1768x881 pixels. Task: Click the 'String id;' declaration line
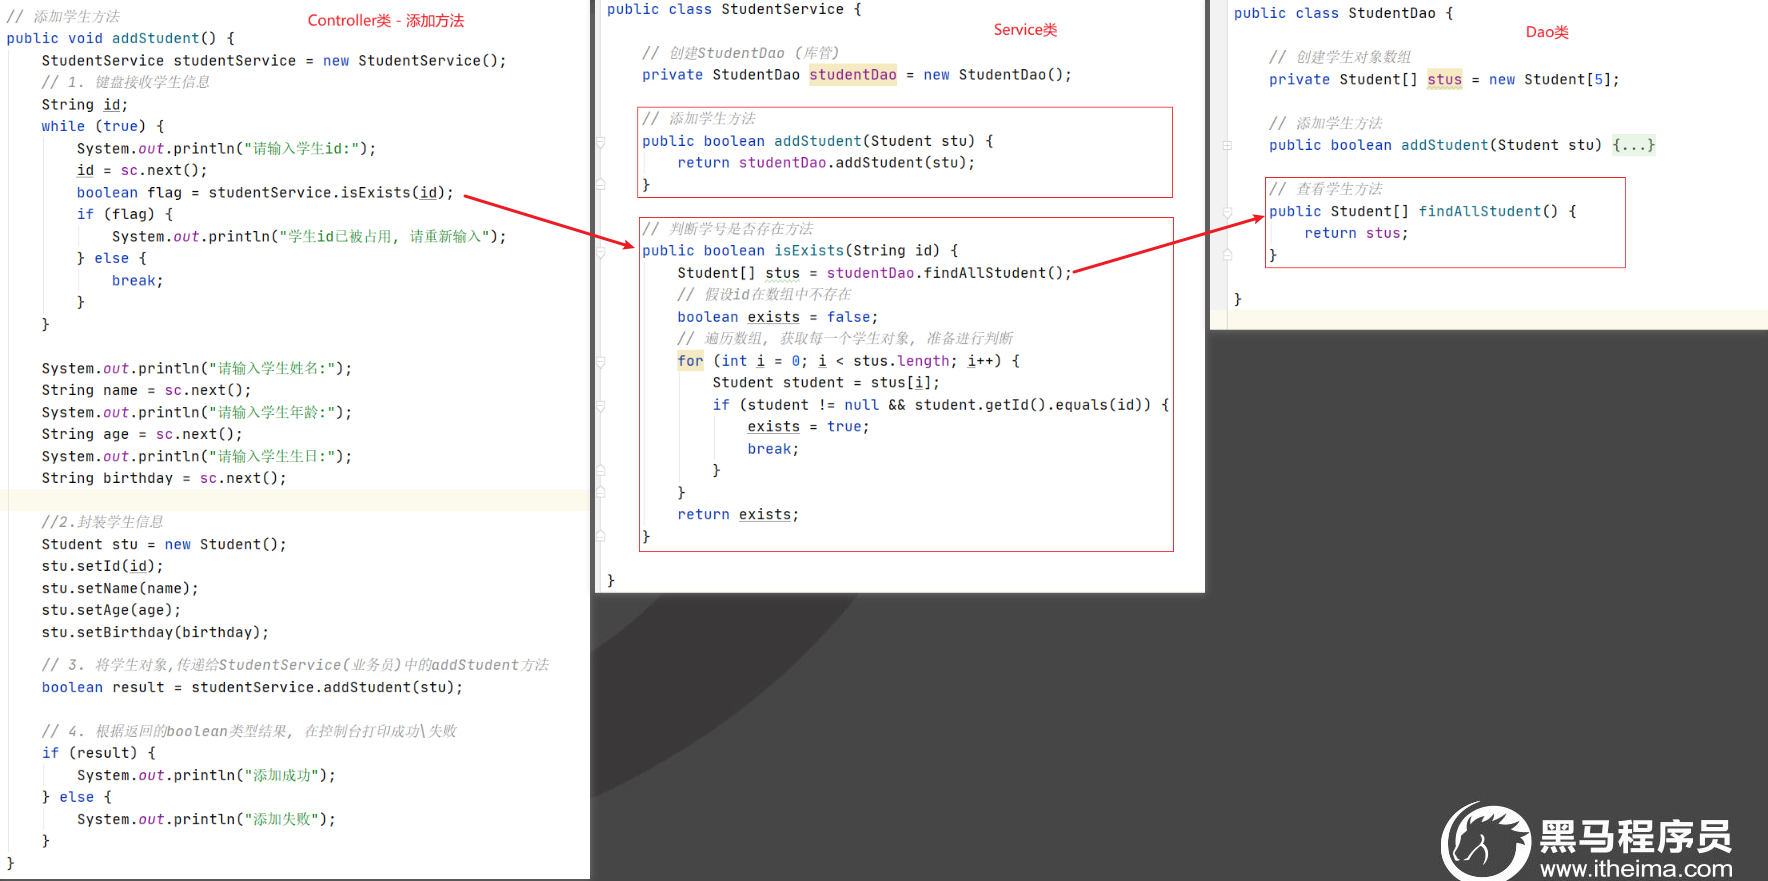tap(85, 105)
